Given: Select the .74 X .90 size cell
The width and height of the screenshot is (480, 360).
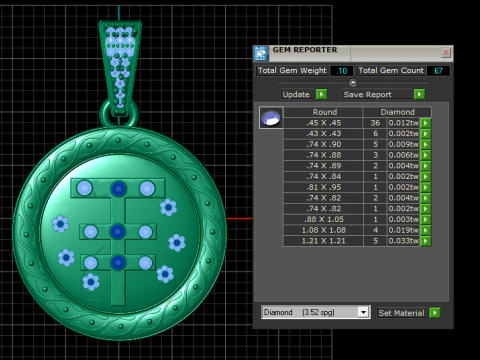Looking at the screenshot, I should (x=323, y=144).
